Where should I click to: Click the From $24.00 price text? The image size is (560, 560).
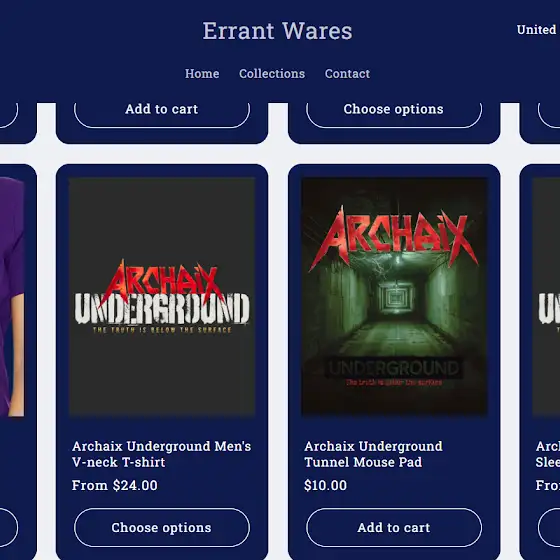(x=115, y=485)
